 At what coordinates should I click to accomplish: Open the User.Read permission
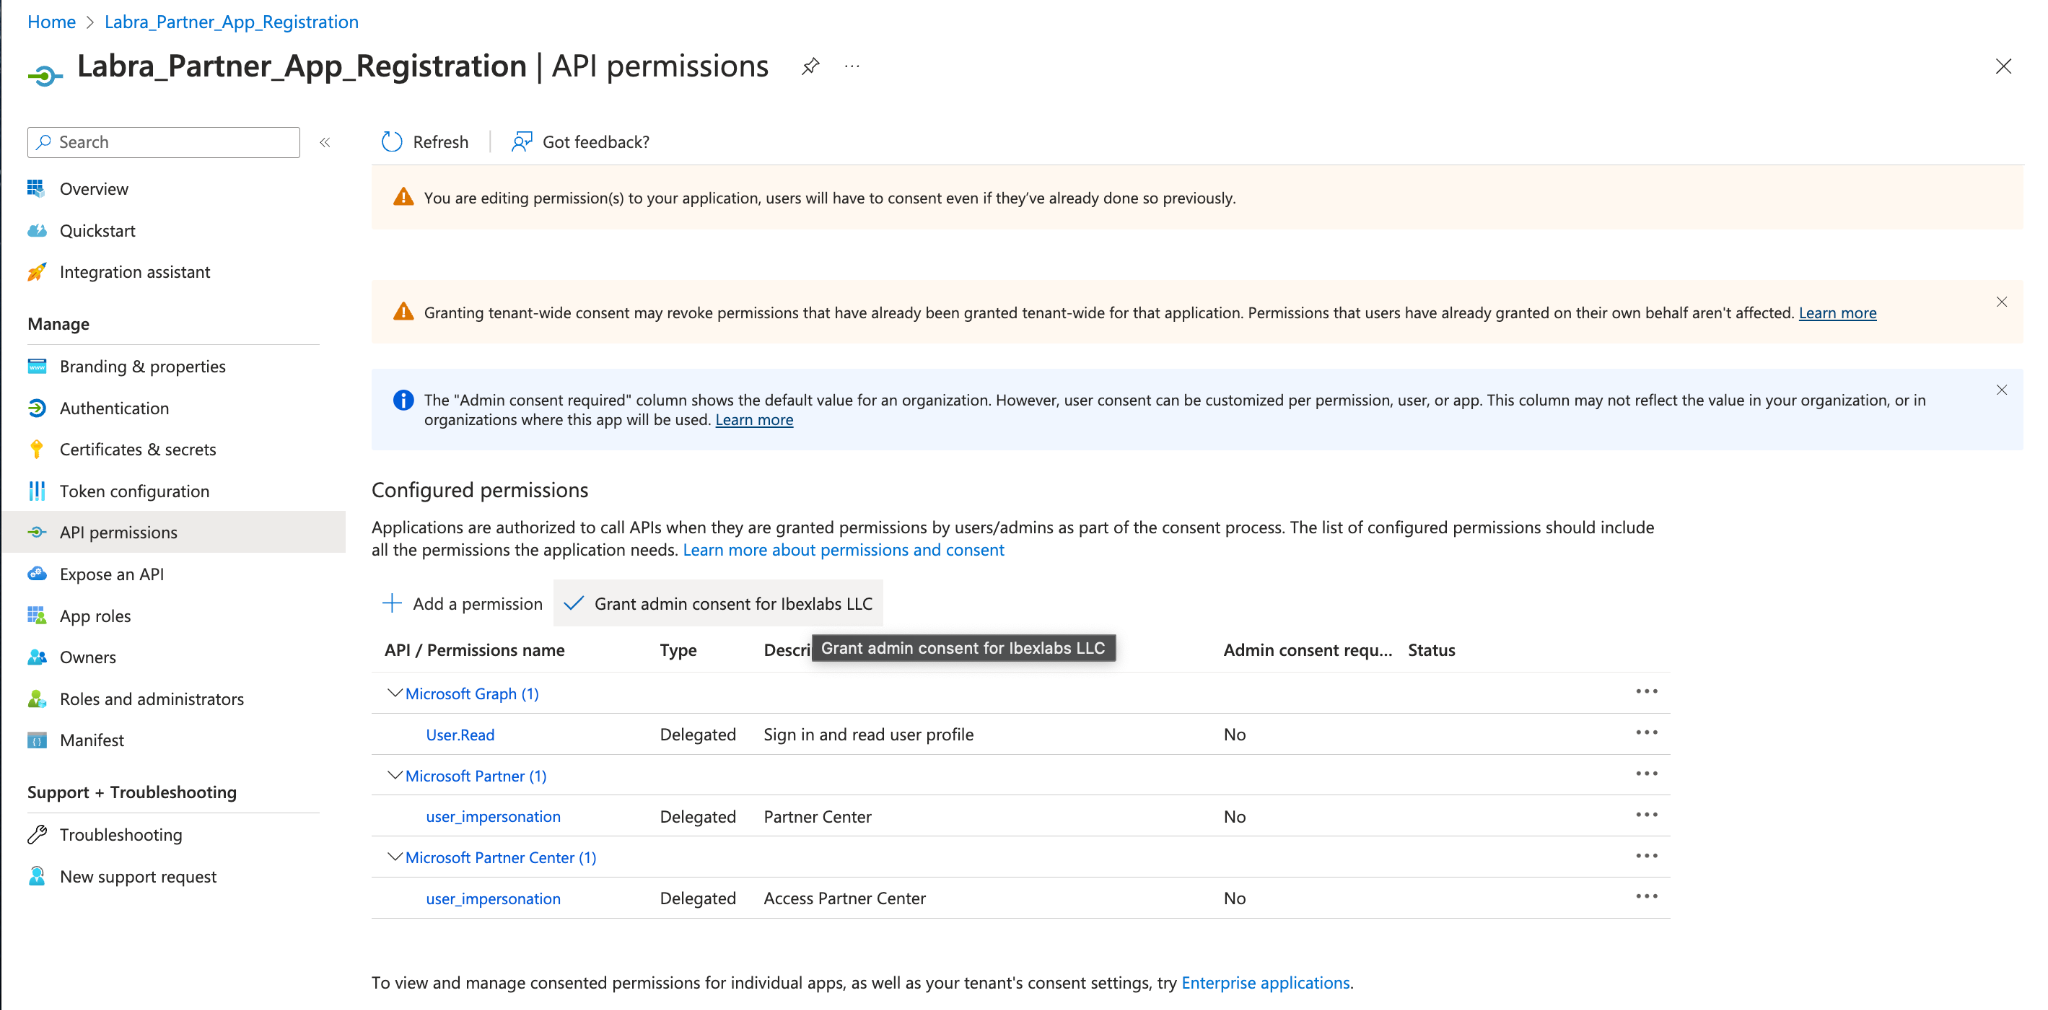pos(460,735)
